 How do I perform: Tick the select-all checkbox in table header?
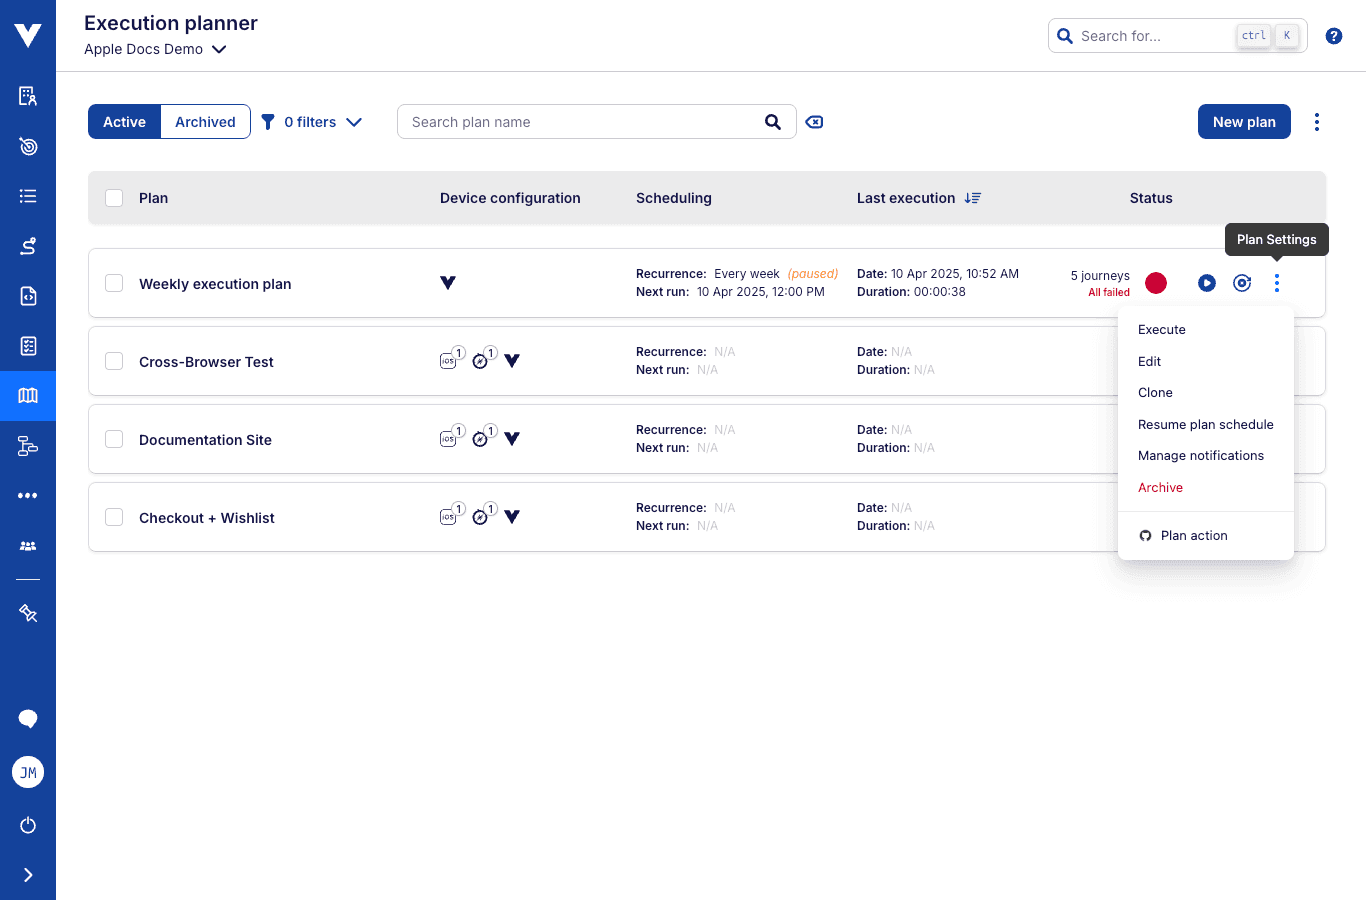coord(114,197)
